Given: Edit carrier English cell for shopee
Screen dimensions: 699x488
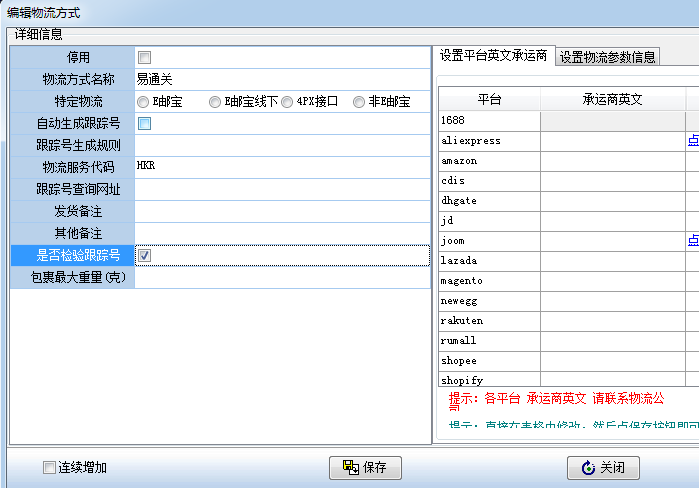Looking at the screenshot, I should click(x=613, y=361).
